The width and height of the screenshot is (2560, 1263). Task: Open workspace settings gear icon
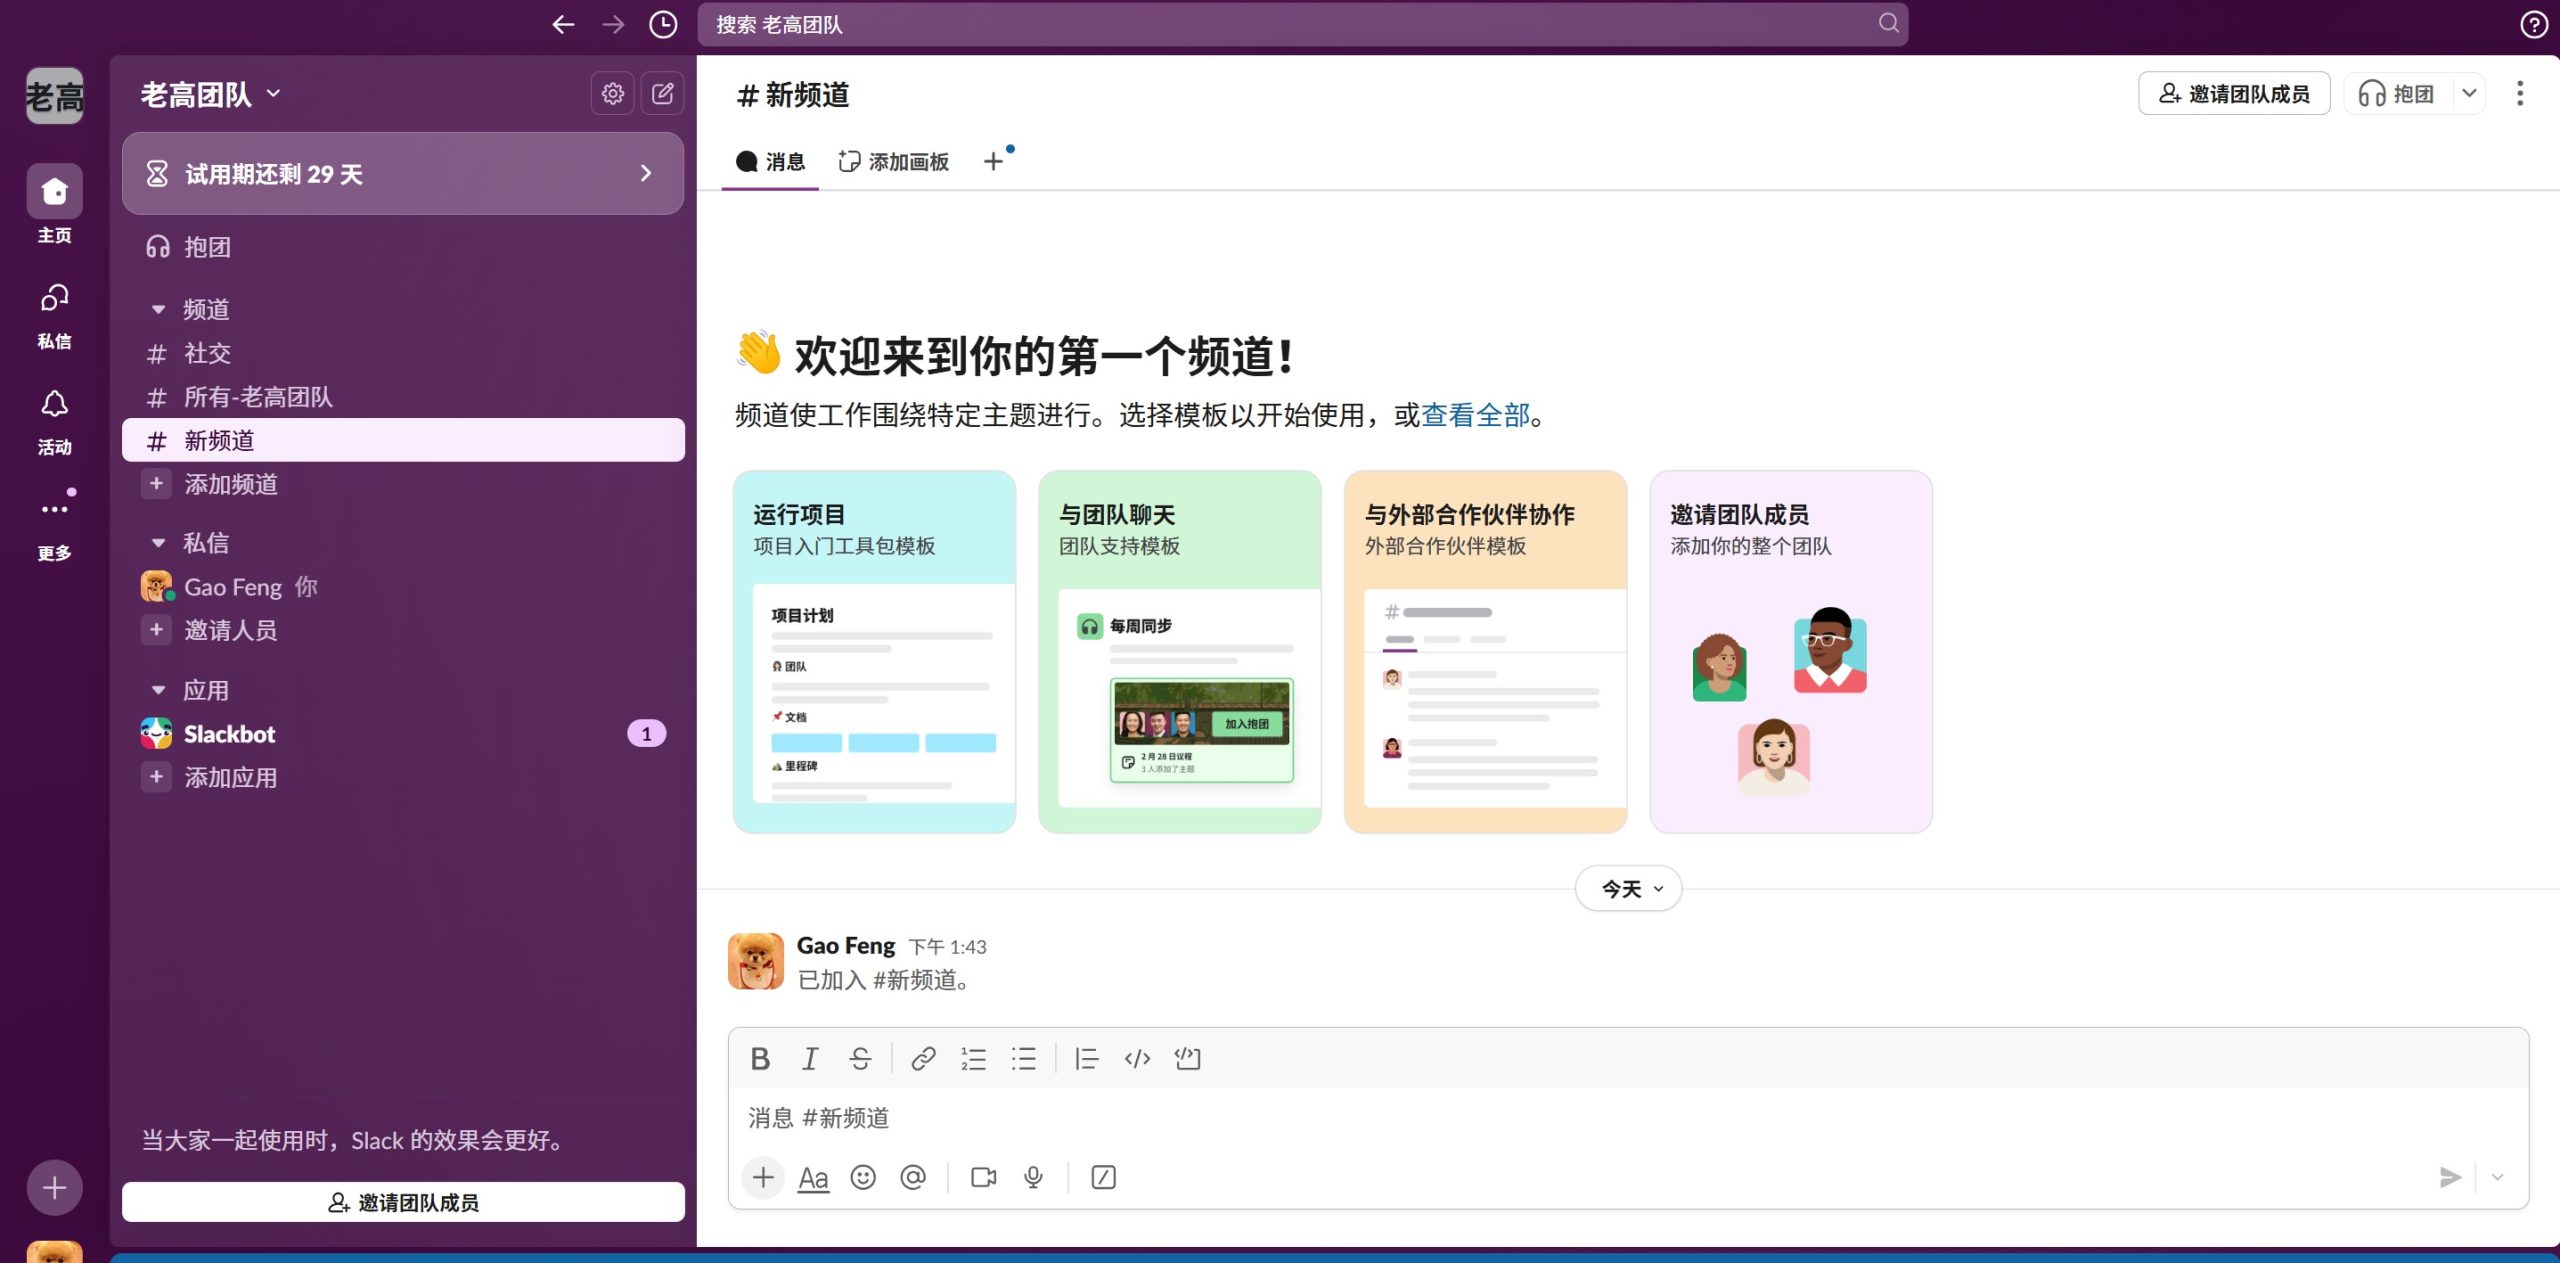tap(613, 94)
